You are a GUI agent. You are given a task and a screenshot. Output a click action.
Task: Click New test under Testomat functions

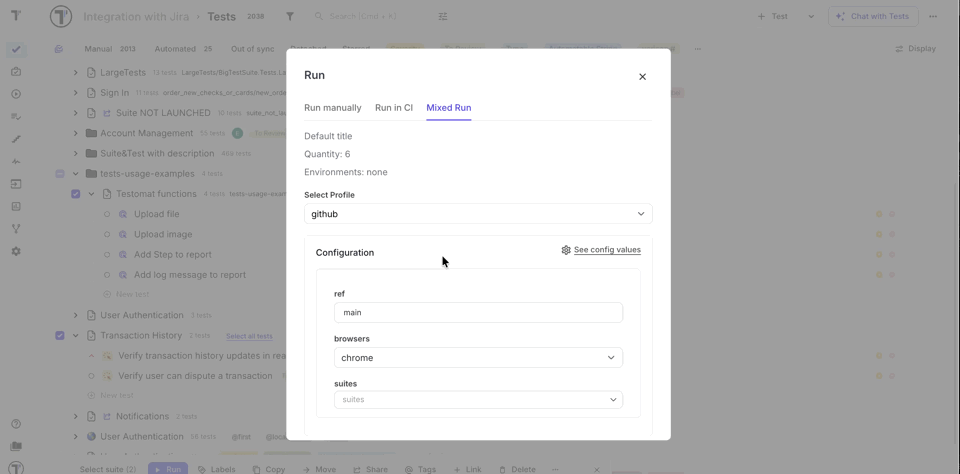[x=127, y=294]
